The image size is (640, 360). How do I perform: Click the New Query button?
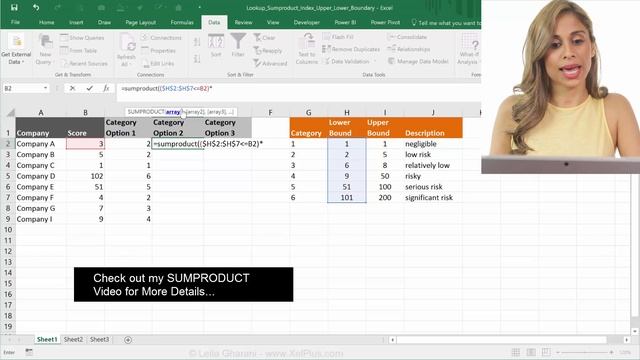pos(44,50)
